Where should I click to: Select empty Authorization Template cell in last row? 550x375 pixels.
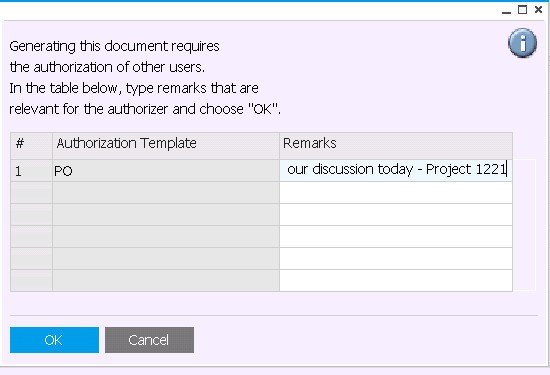(x=166, y=281)
